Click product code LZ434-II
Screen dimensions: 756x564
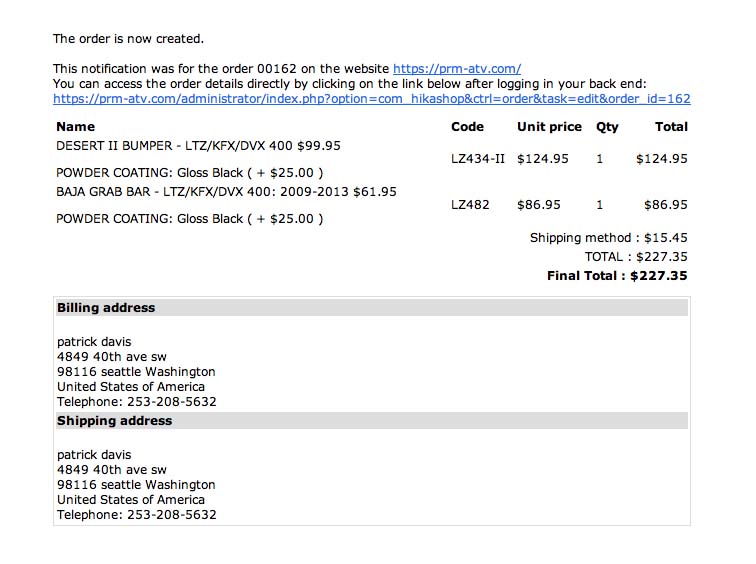tap(478, 159)
